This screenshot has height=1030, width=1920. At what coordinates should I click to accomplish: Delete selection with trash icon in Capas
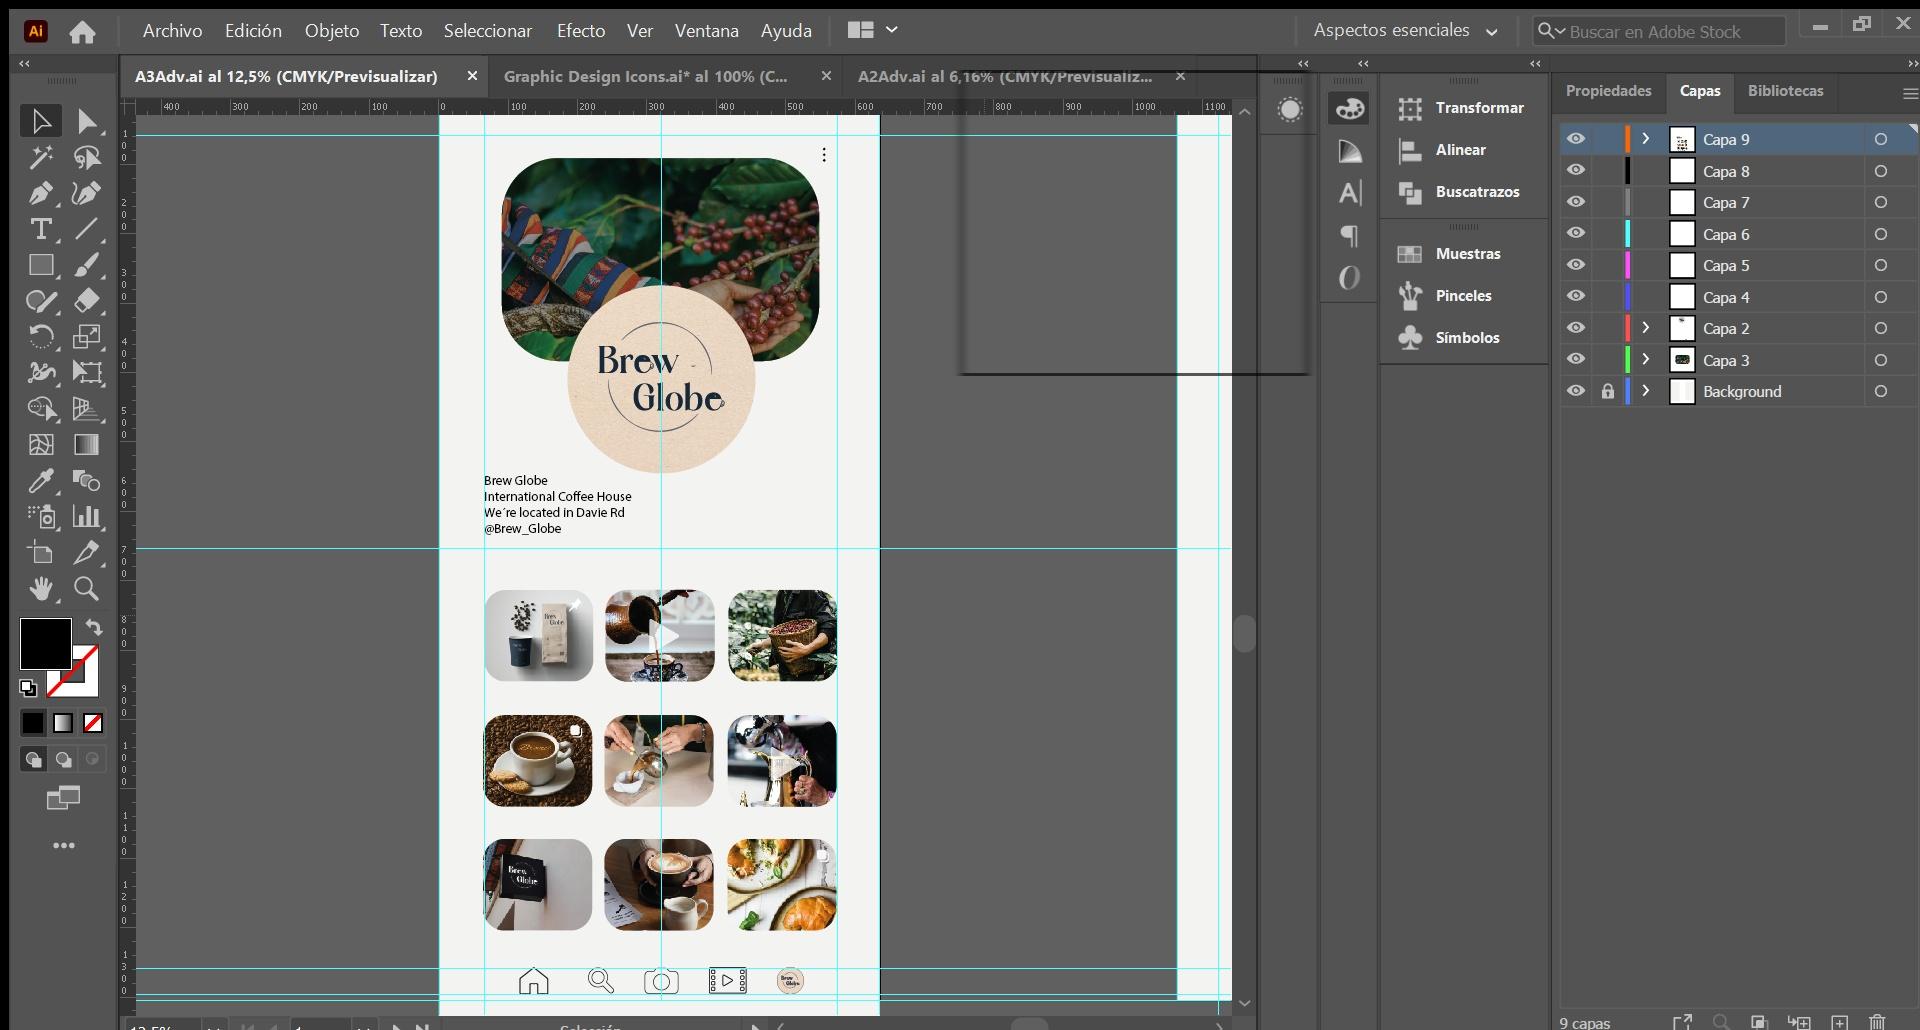(1877, 1022)
